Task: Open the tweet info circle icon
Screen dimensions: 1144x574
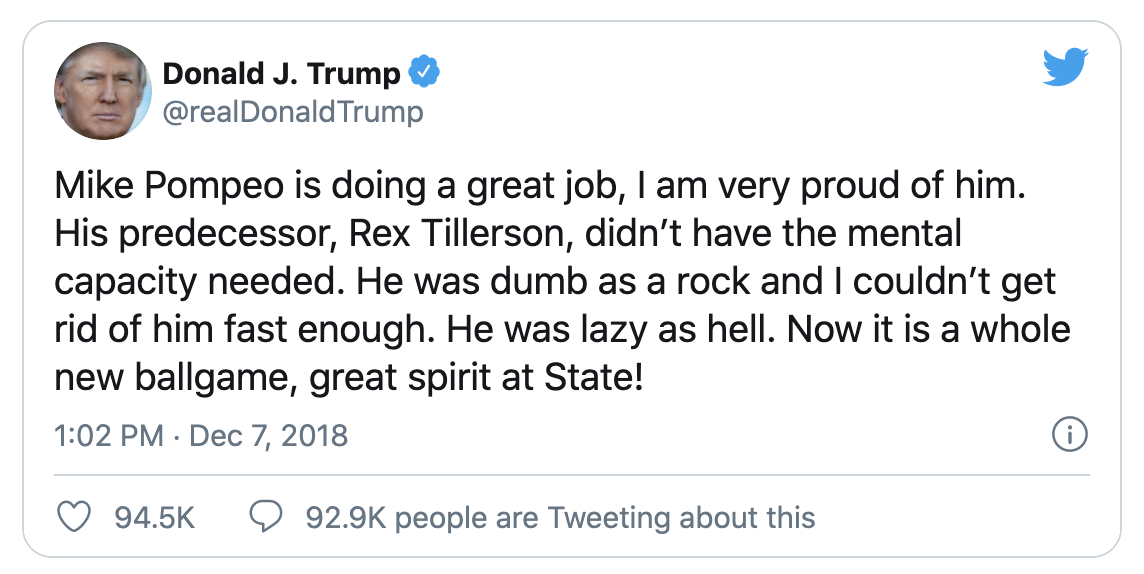Action: 1070,435
